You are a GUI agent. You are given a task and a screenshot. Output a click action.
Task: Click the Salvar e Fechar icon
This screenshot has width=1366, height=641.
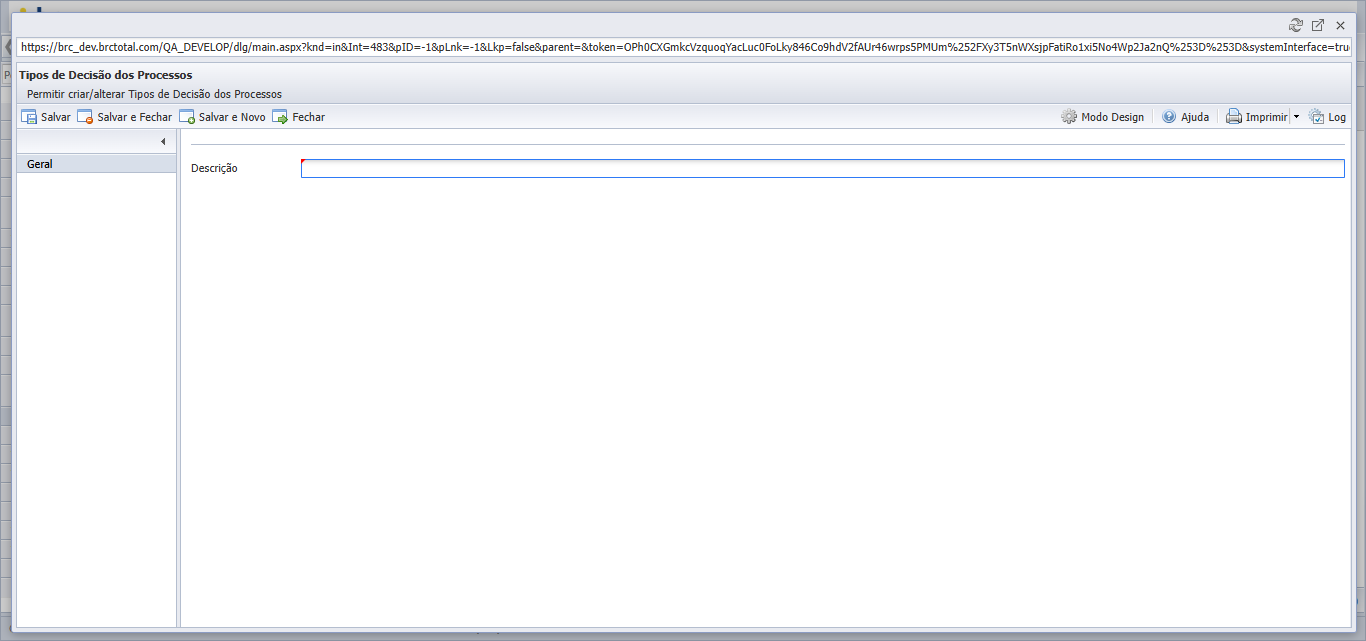tap(85, 117)
